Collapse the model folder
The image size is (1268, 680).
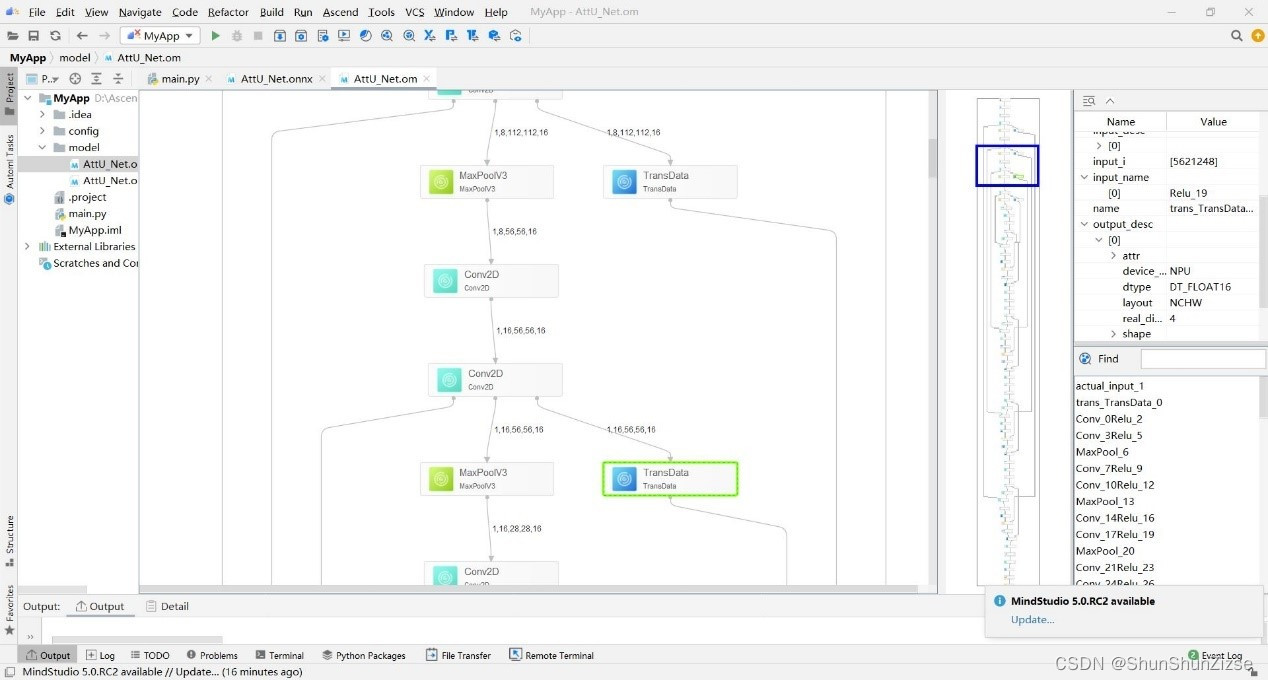click(42, 148)
